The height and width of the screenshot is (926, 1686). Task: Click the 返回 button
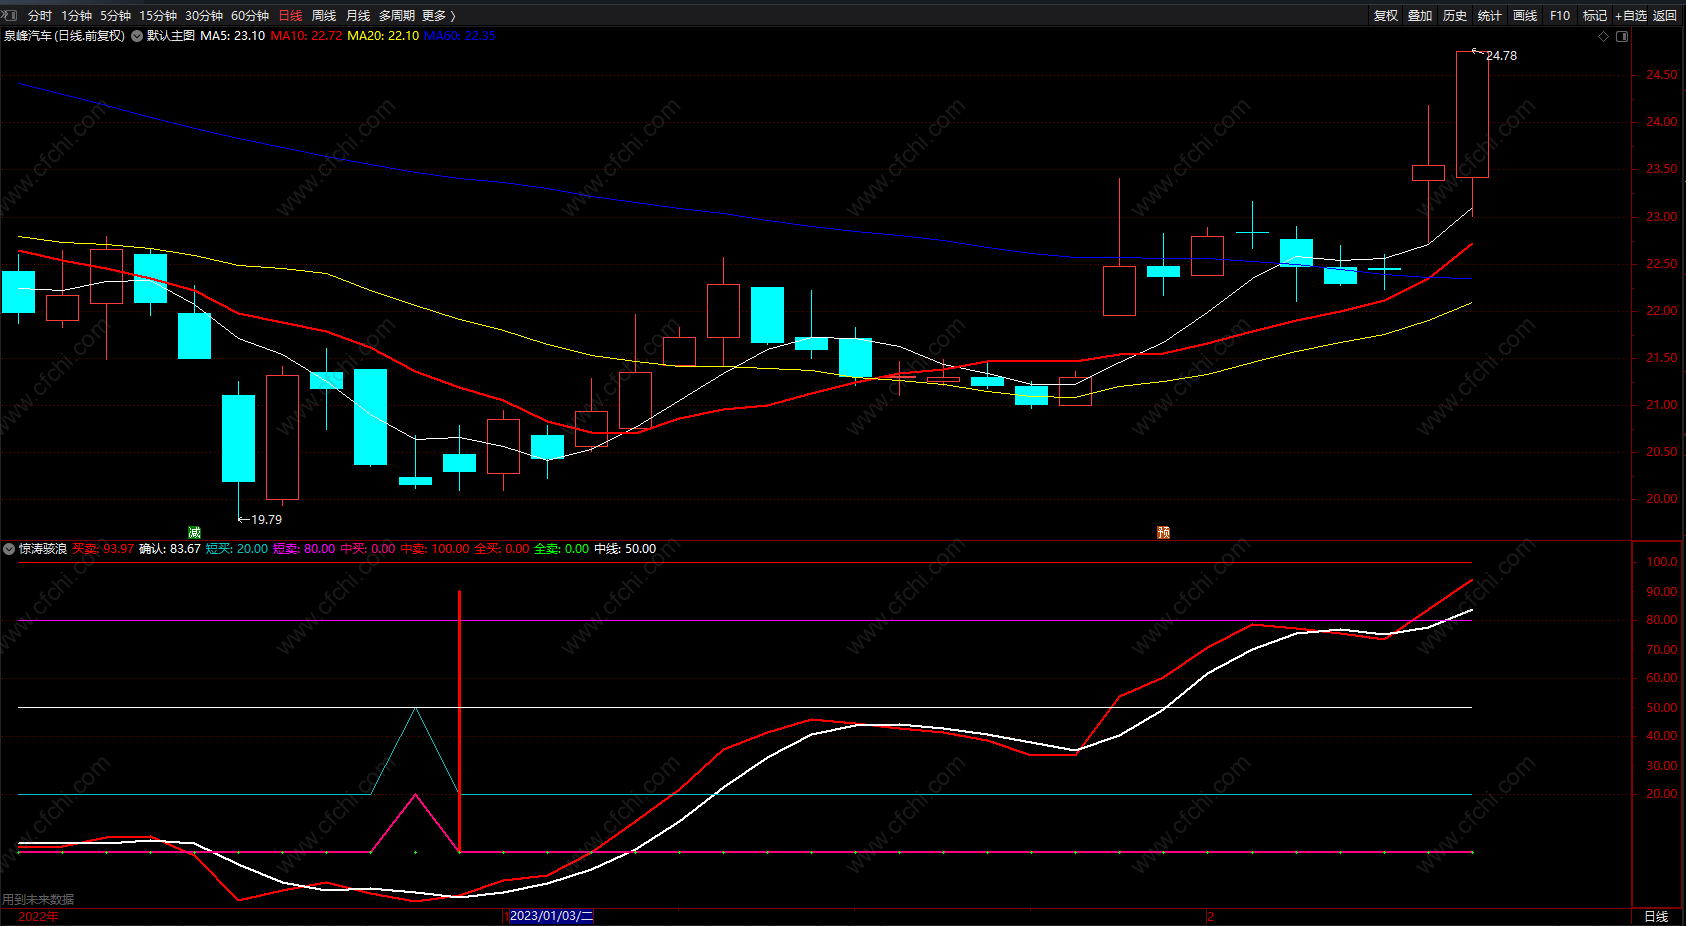pyautogui.click(x=1665, y=15)
